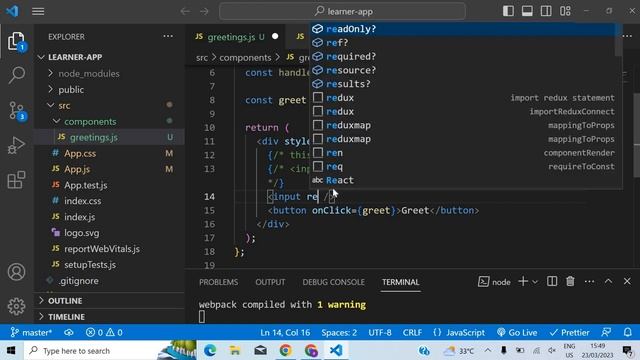Open the Search view in activity bar

16,76
